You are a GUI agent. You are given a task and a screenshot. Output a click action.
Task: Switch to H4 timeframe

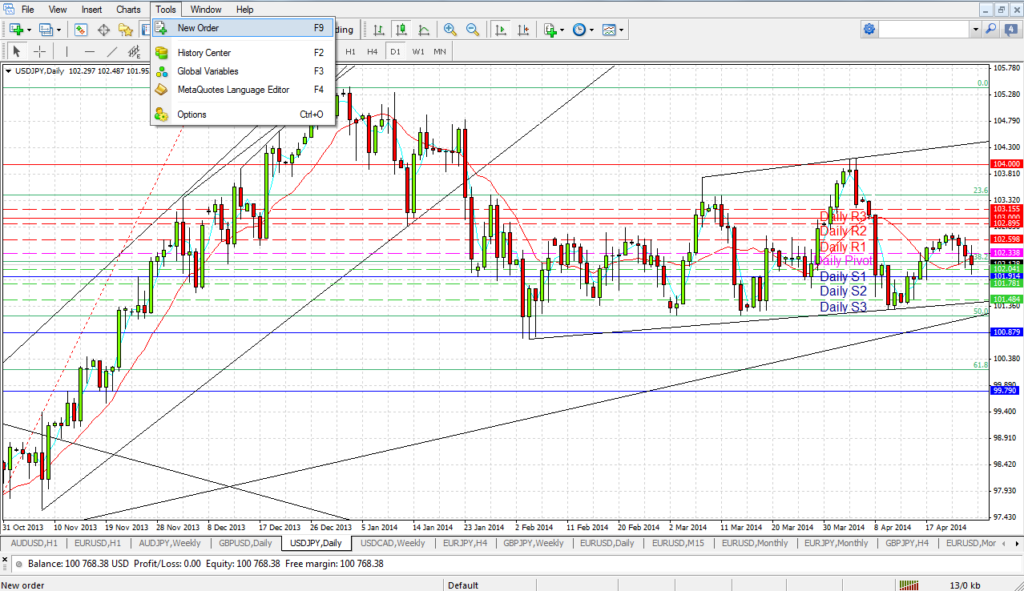(x=372, y=51)
